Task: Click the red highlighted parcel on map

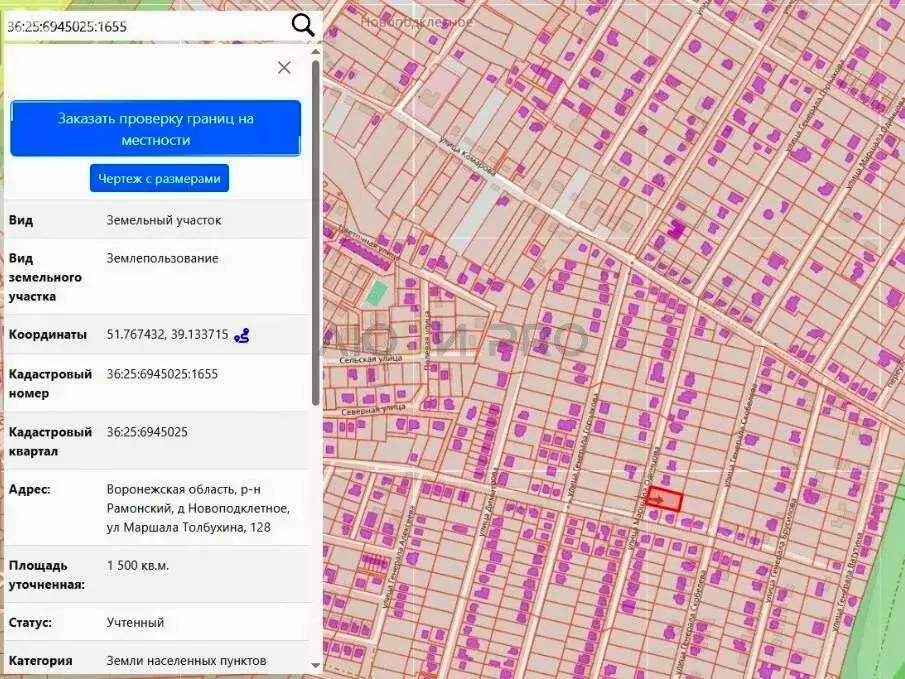Action: 664,499
